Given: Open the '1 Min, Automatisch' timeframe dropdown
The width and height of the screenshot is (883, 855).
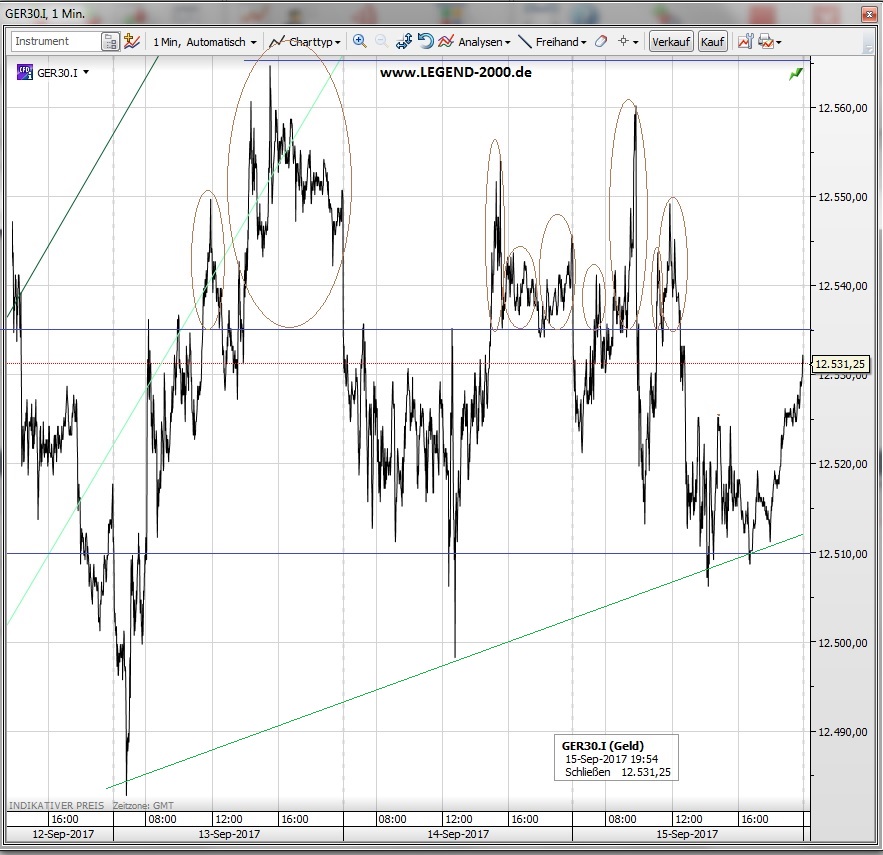Looking at the screenshot, I should [x=204, y=42].
